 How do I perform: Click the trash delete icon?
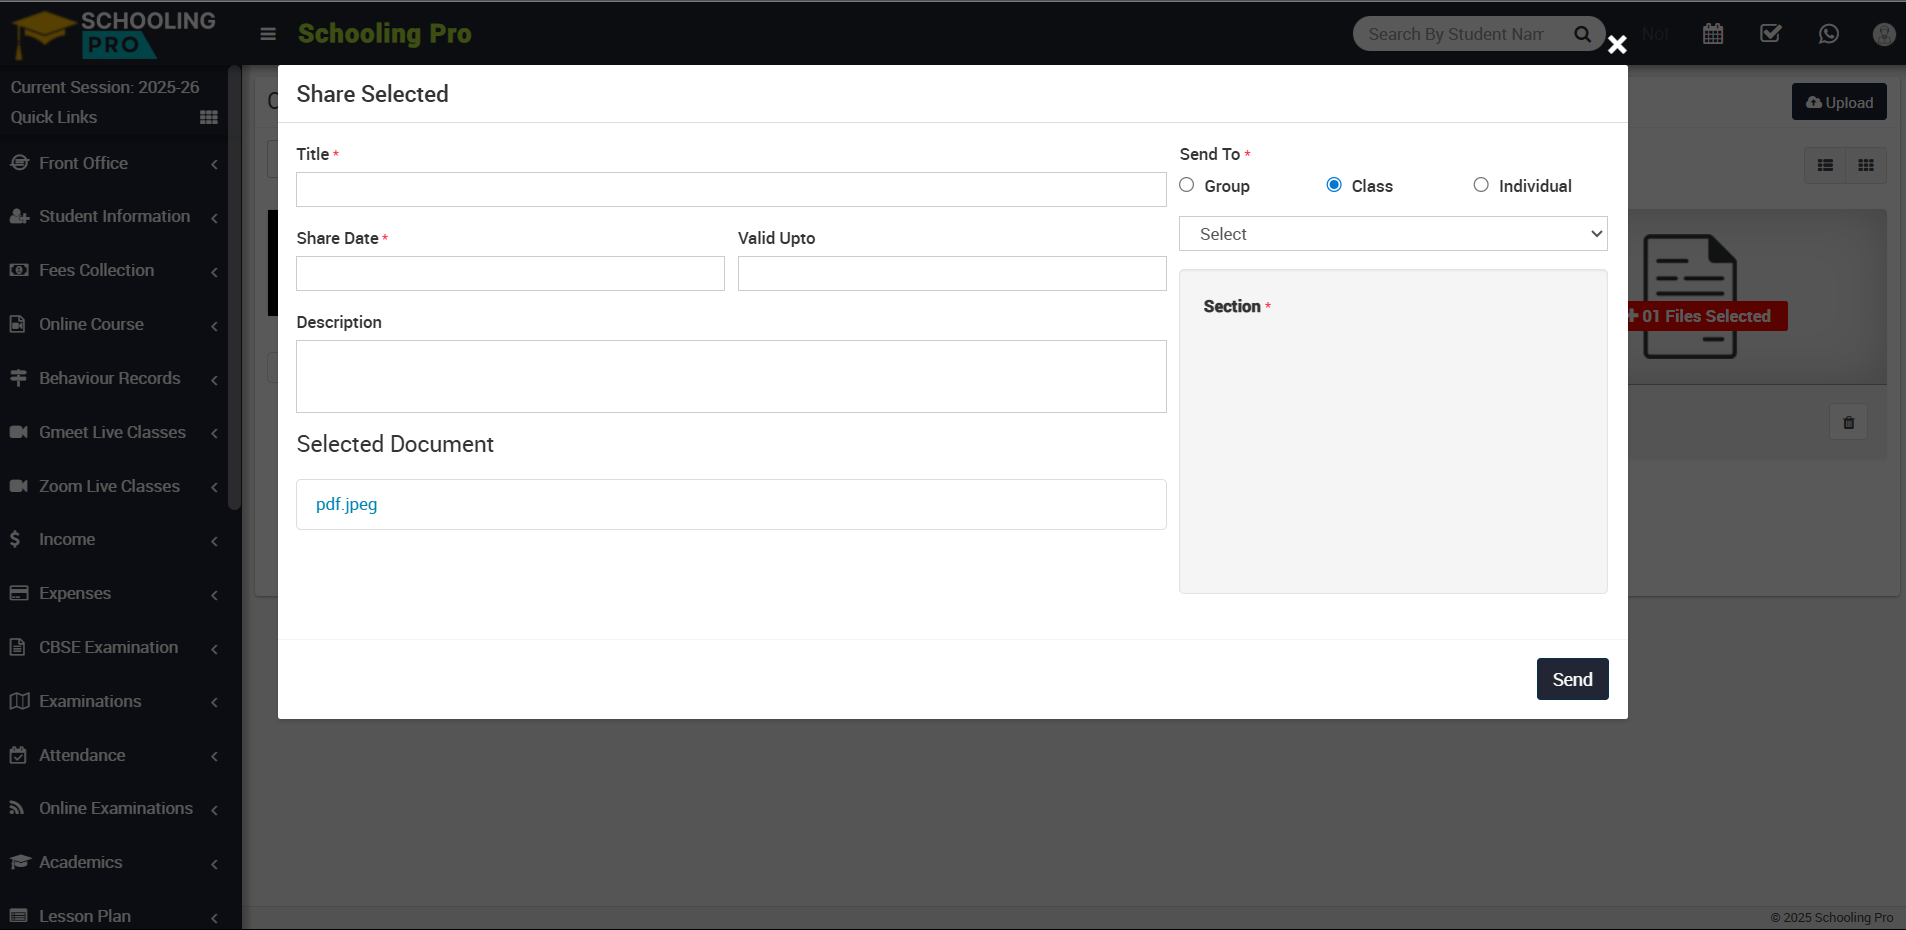1849,423
